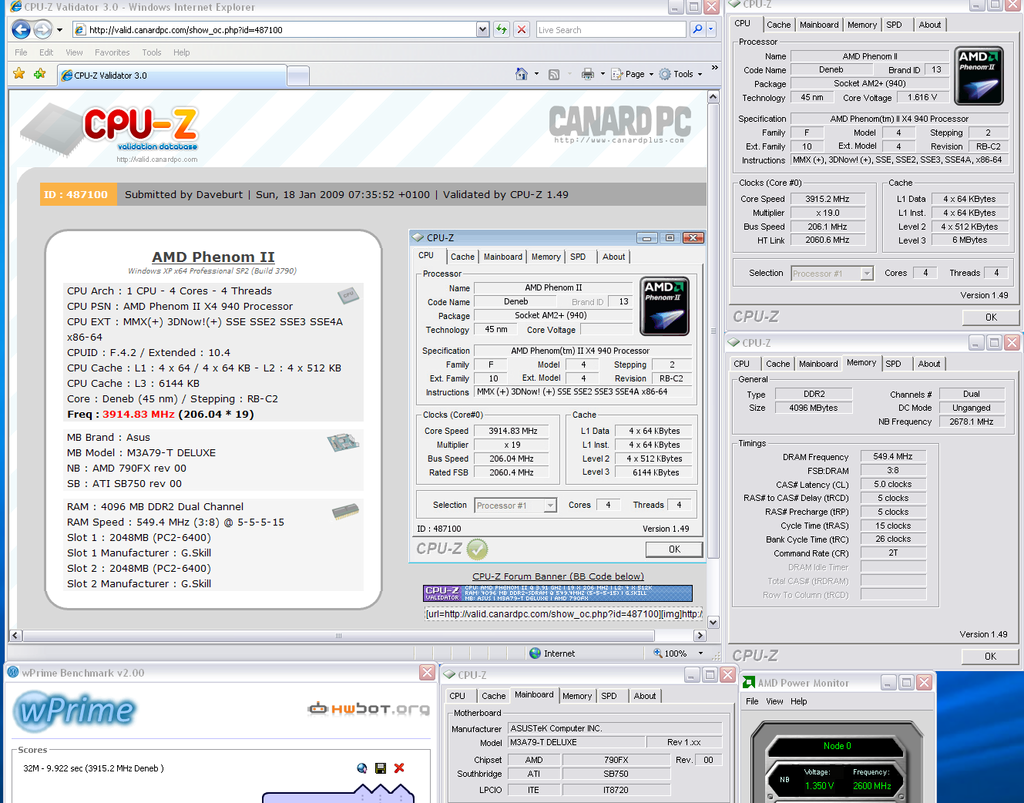Switch to About tab in top-right CPU-Z

pyautogui.click(x=929, y=25)
